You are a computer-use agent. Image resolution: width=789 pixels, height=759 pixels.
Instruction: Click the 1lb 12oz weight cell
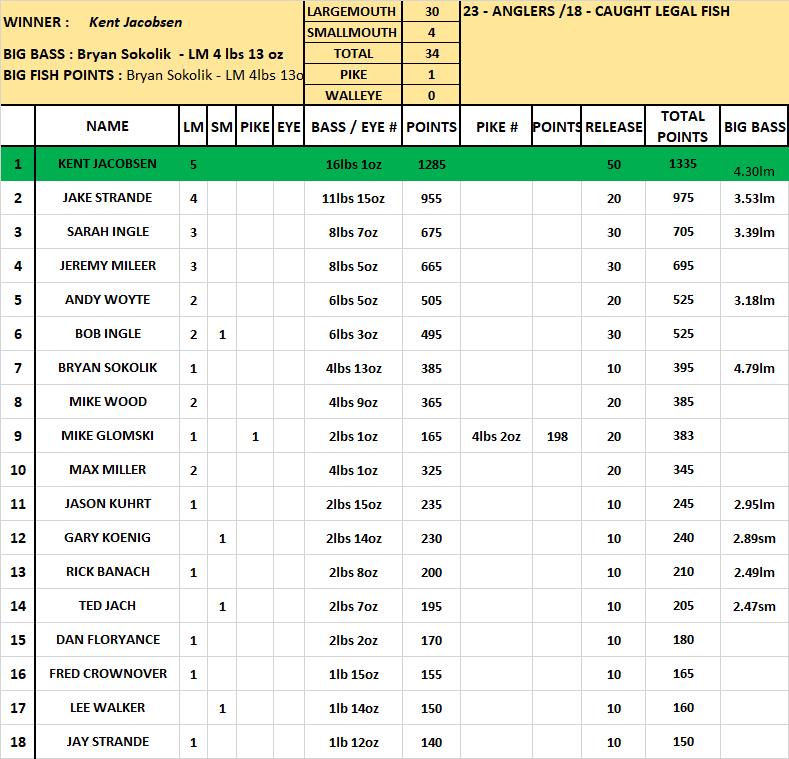pyautogui.click(x=353, y=742)
